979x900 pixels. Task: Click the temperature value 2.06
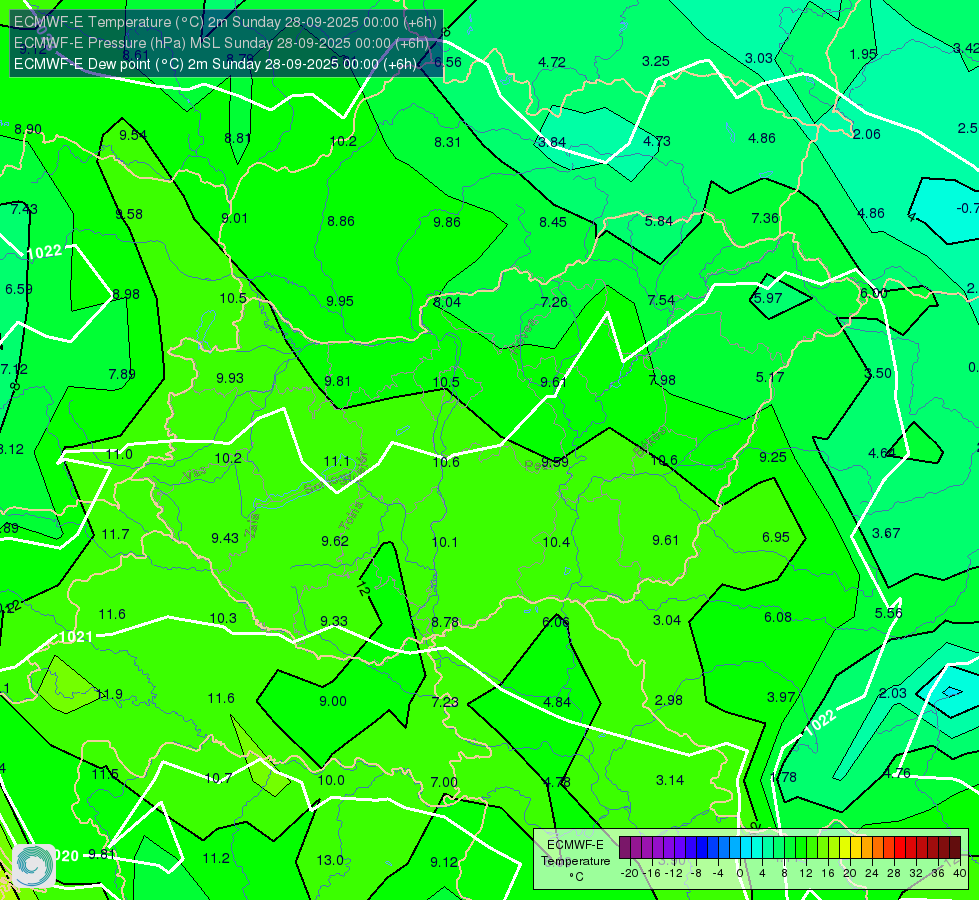(867, 134)
